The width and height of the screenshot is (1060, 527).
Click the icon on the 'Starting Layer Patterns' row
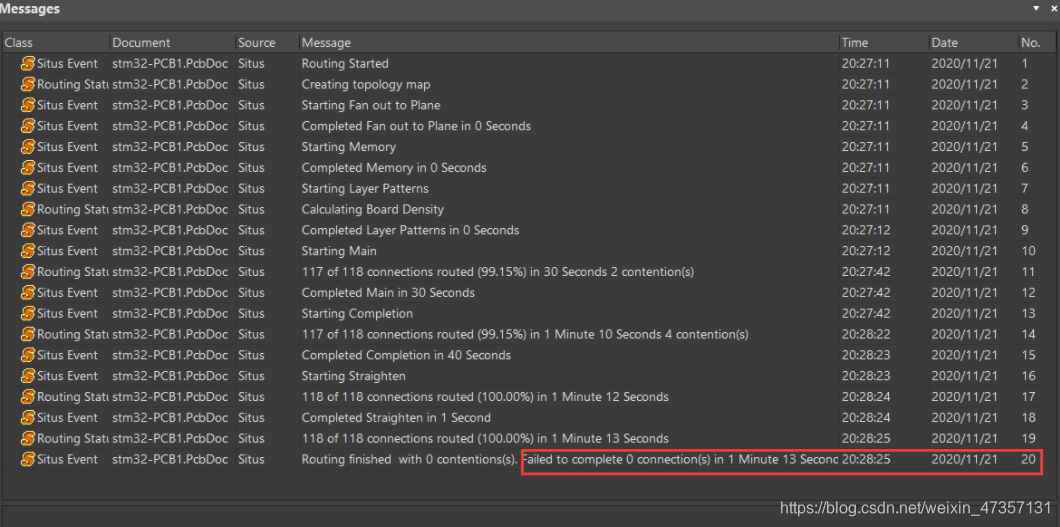tap(28, 189)
